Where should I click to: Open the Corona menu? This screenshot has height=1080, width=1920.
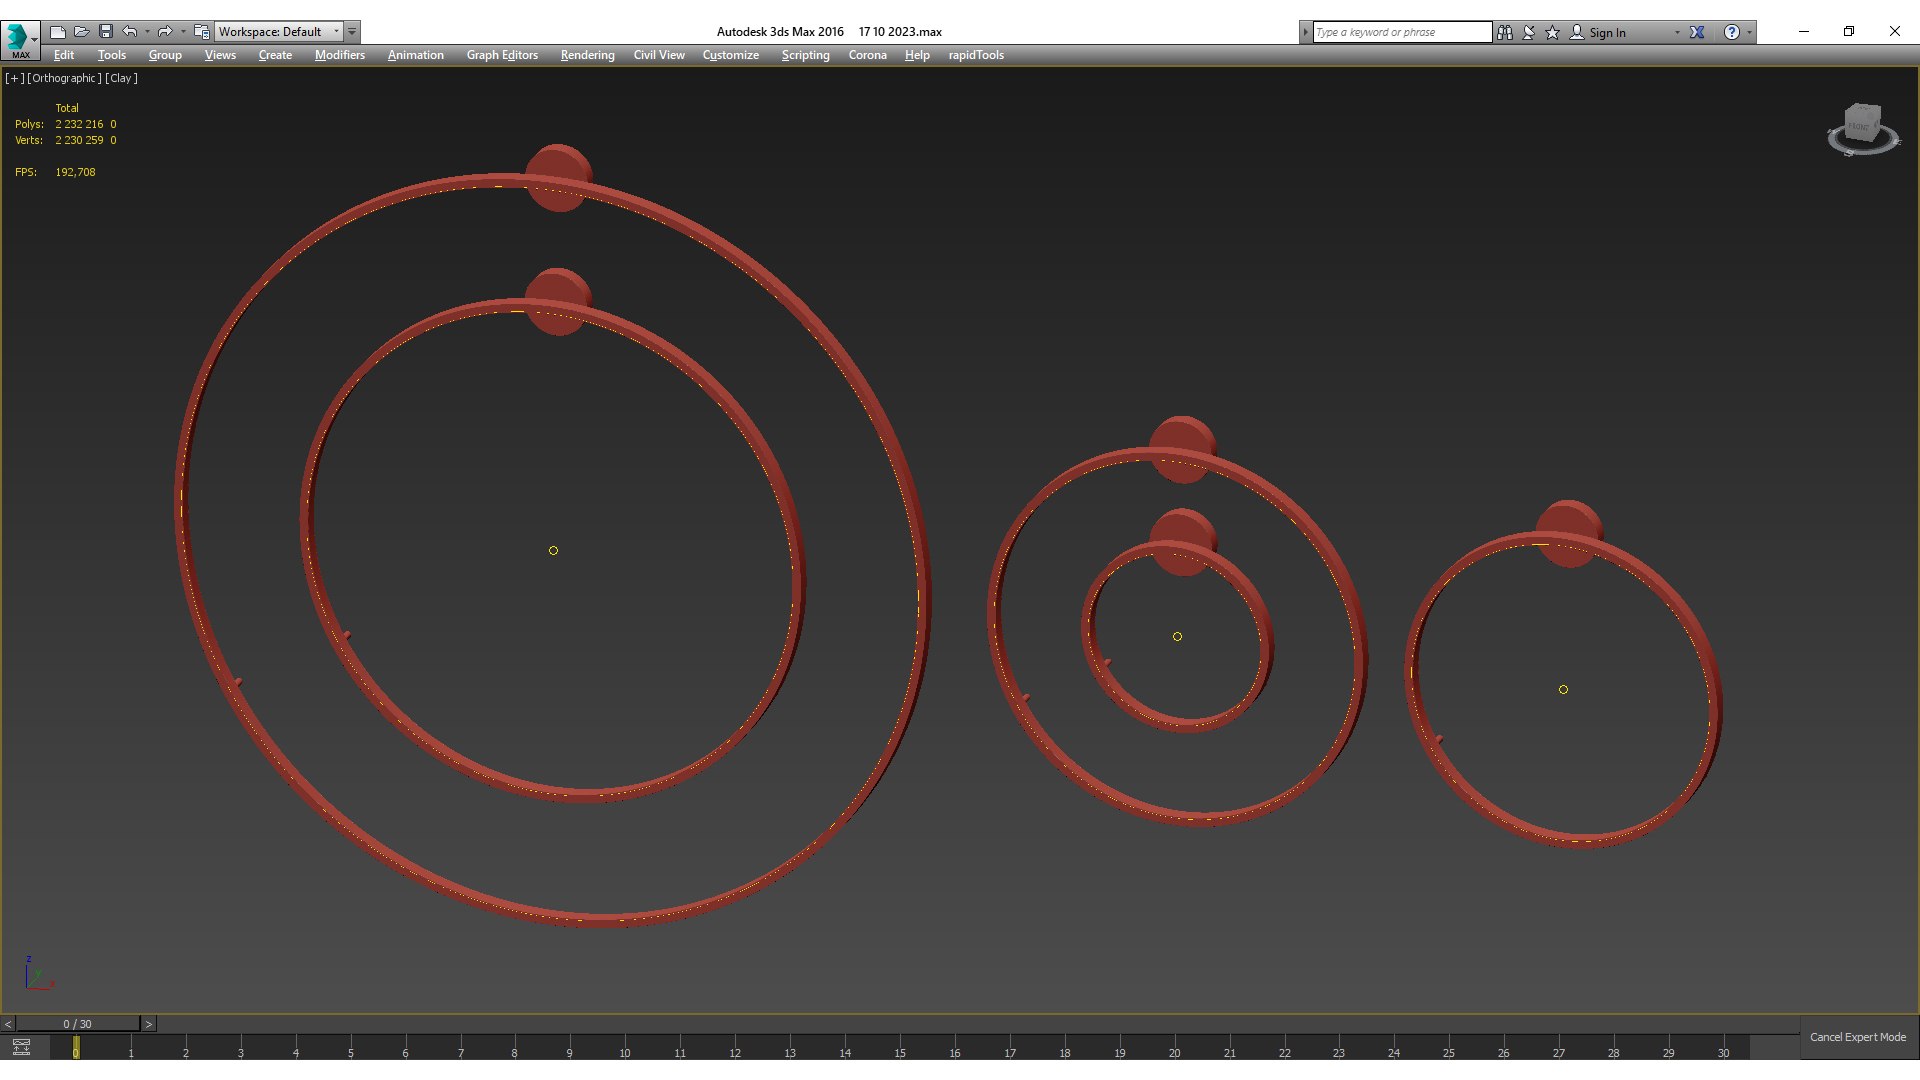click(868, 55)
